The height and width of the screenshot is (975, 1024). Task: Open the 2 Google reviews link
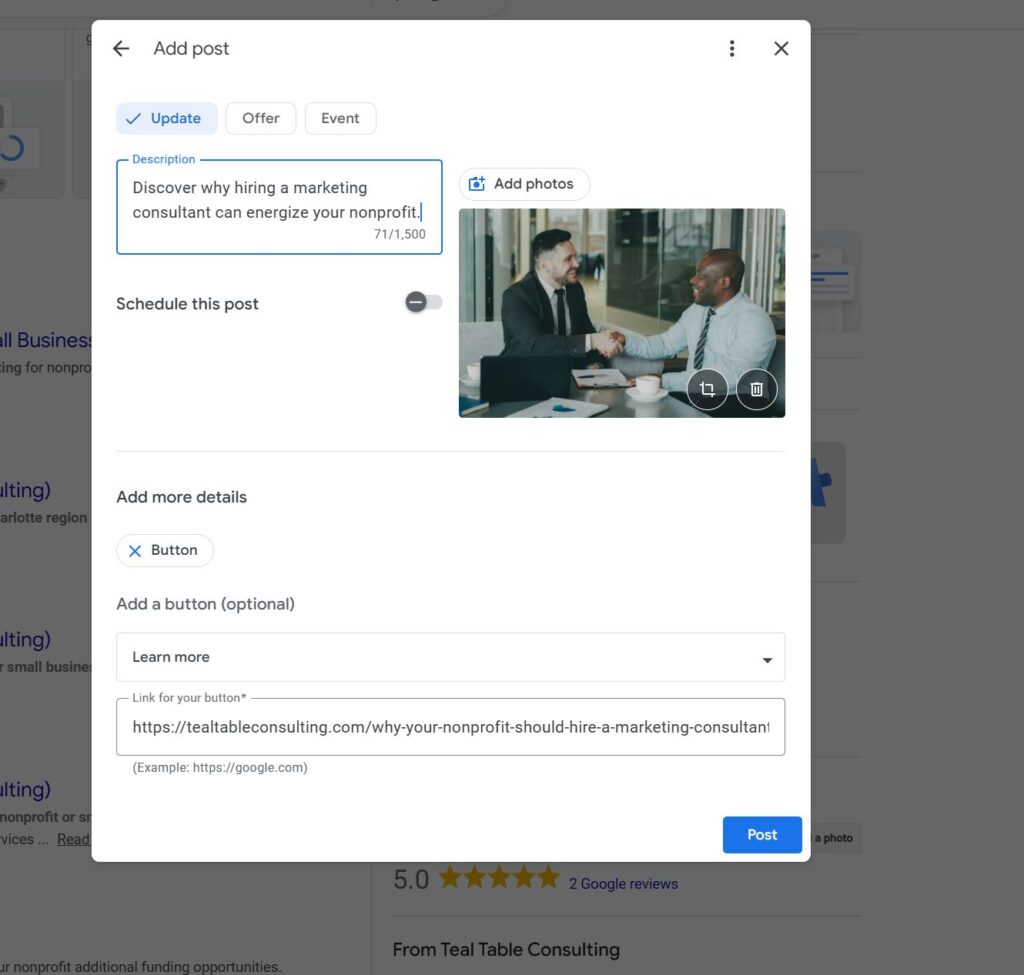point(623,884)
